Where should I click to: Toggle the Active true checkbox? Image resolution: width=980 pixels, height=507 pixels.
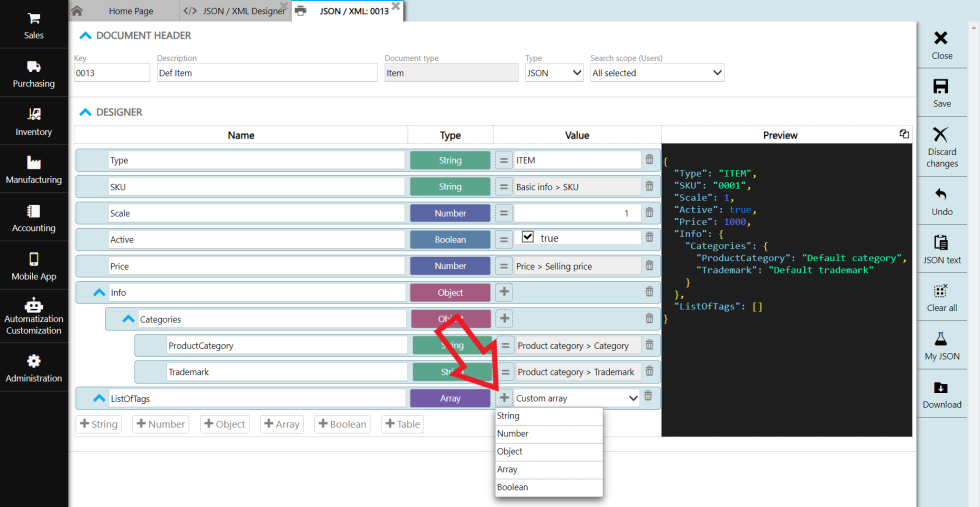(528, 237)
